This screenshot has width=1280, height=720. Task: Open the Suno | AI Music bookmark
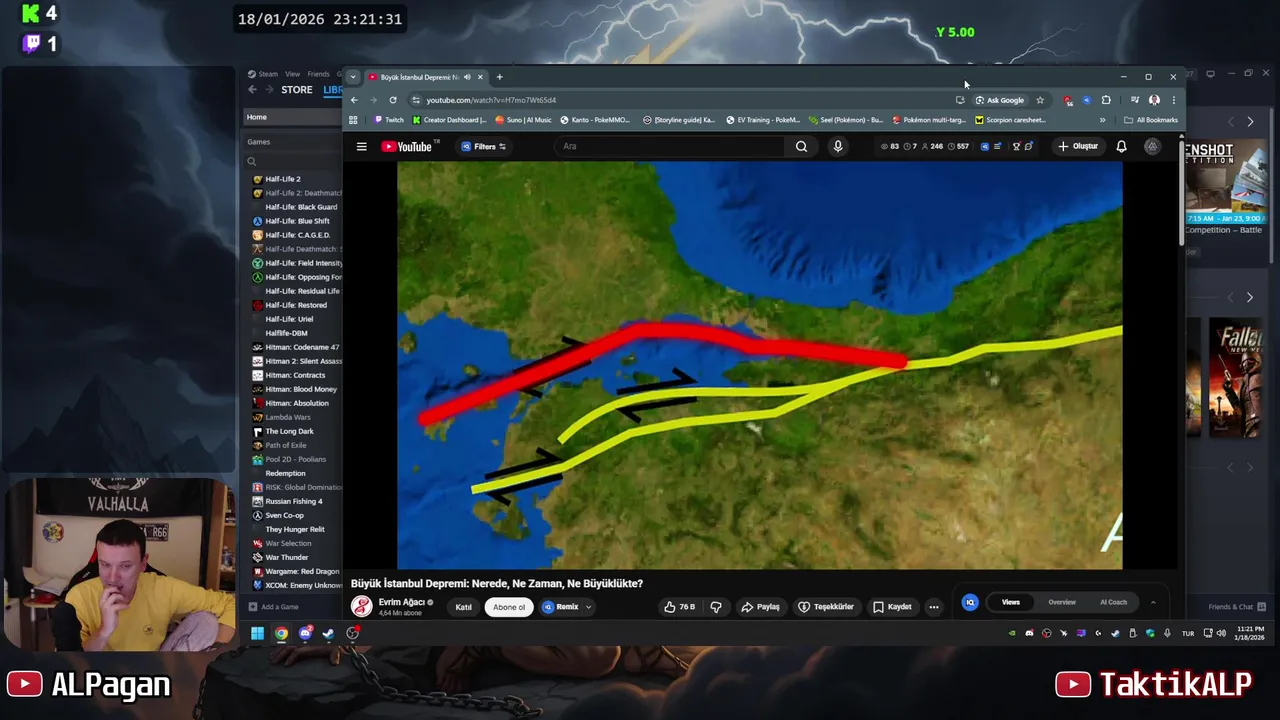tap(523, 120)
